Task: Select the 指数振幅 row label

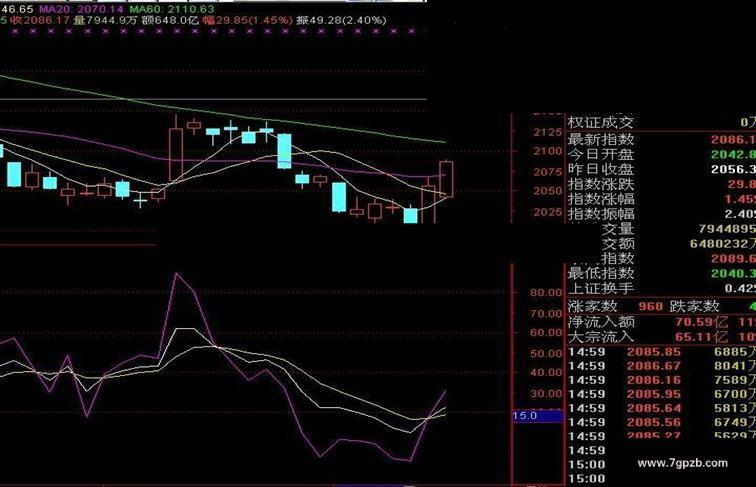Action: 600,214
